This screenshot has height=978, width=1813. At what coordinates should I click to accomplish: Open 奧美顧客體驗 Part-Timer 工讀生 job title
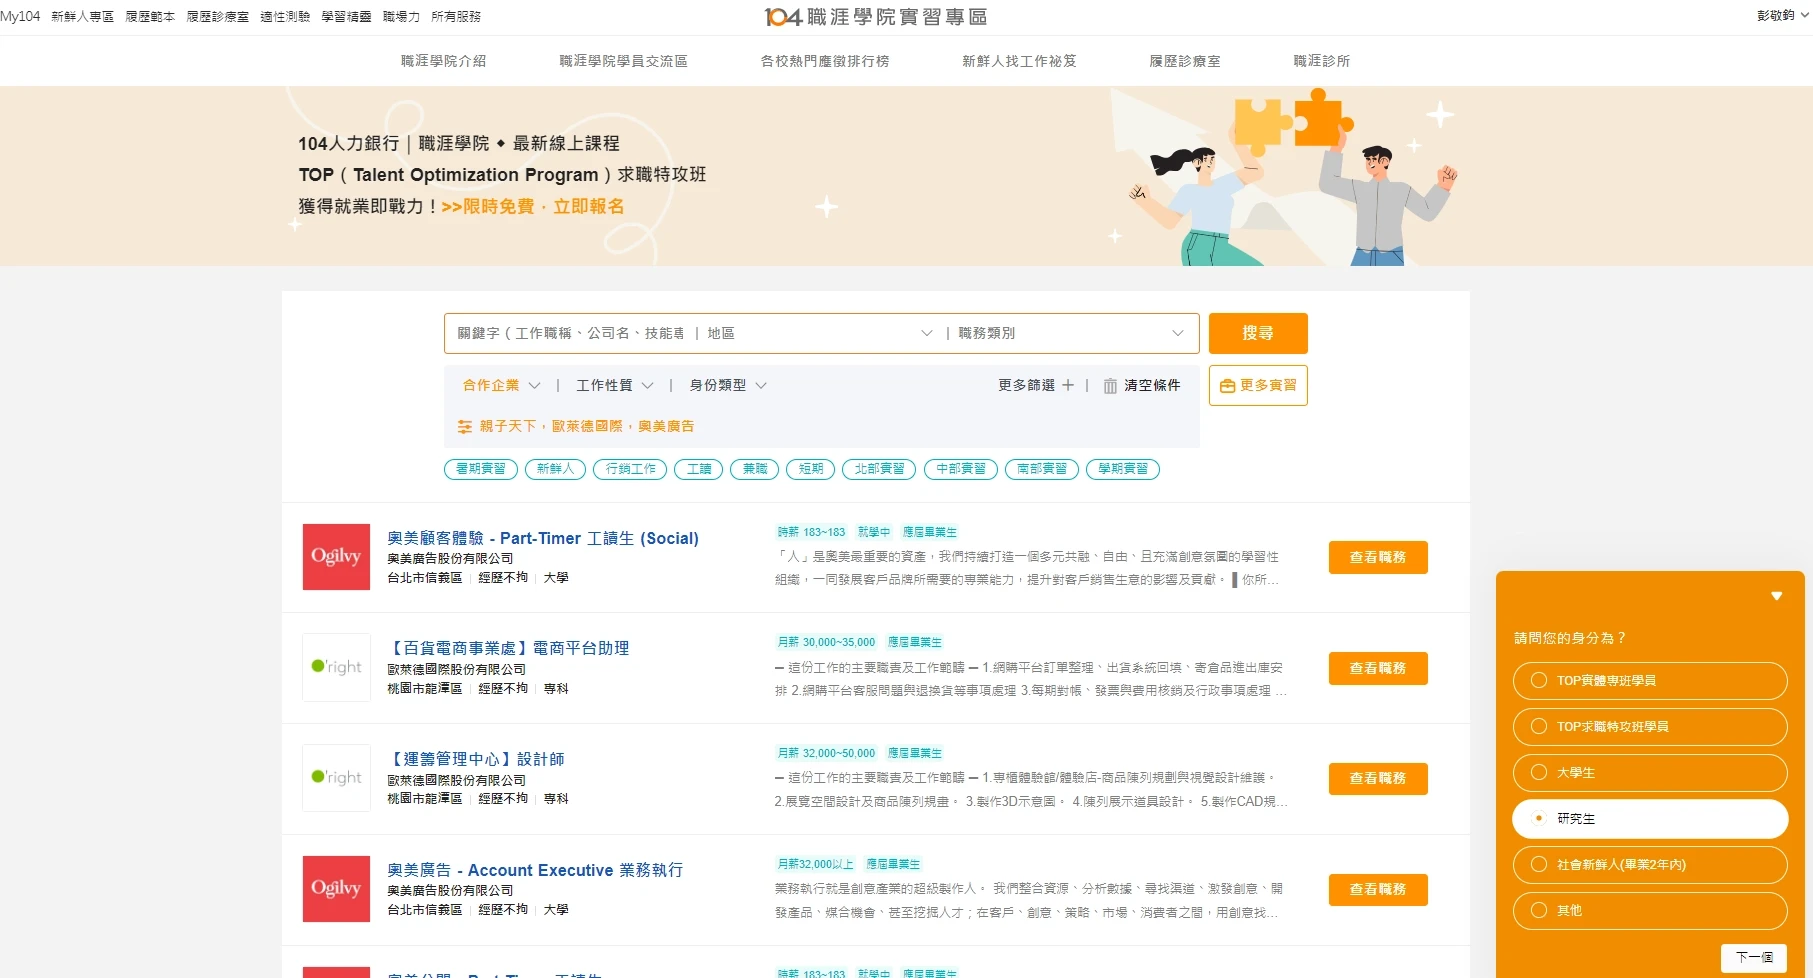(543, 538)
